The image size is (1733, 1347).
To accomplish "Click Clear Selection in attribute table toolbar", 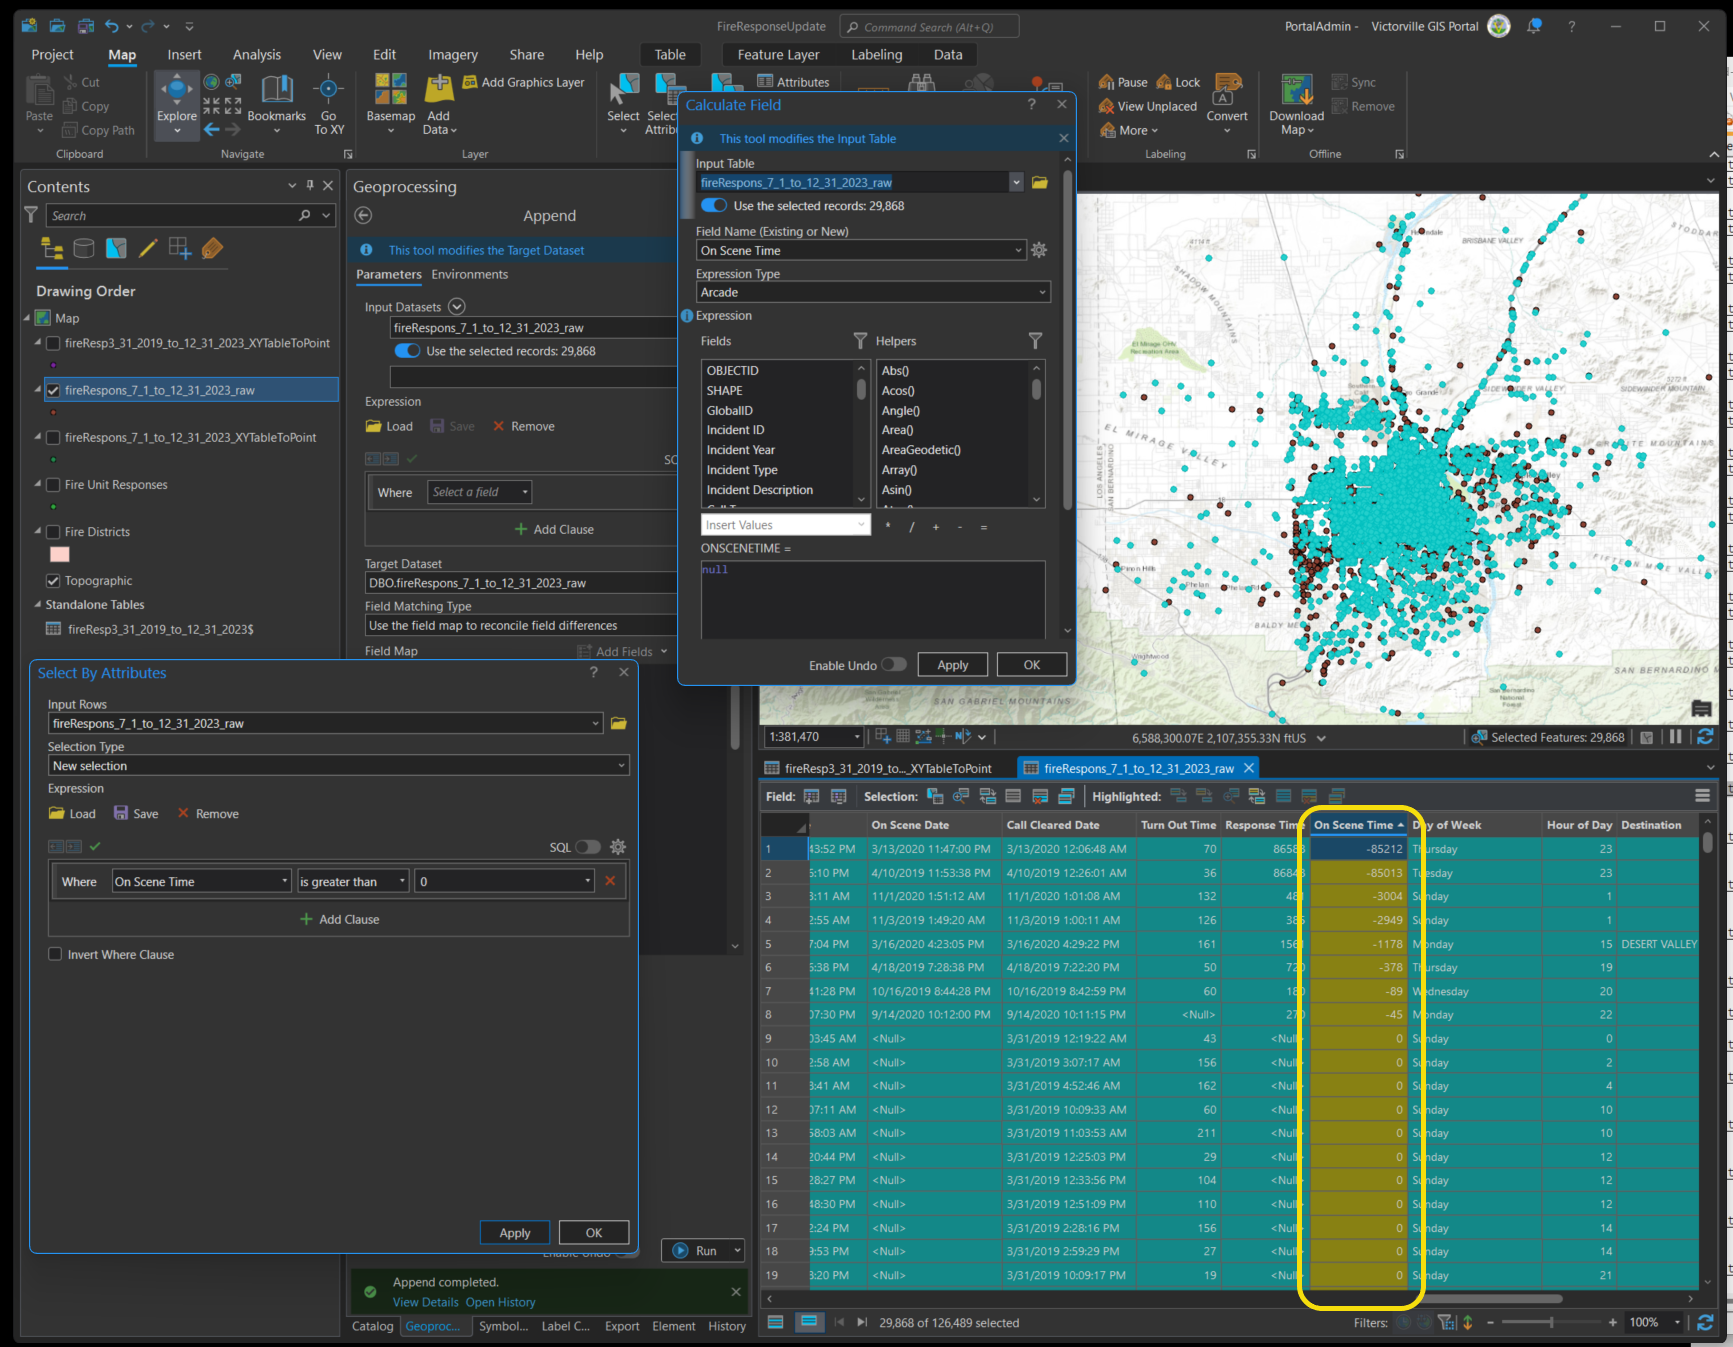I will (1039, 796).
